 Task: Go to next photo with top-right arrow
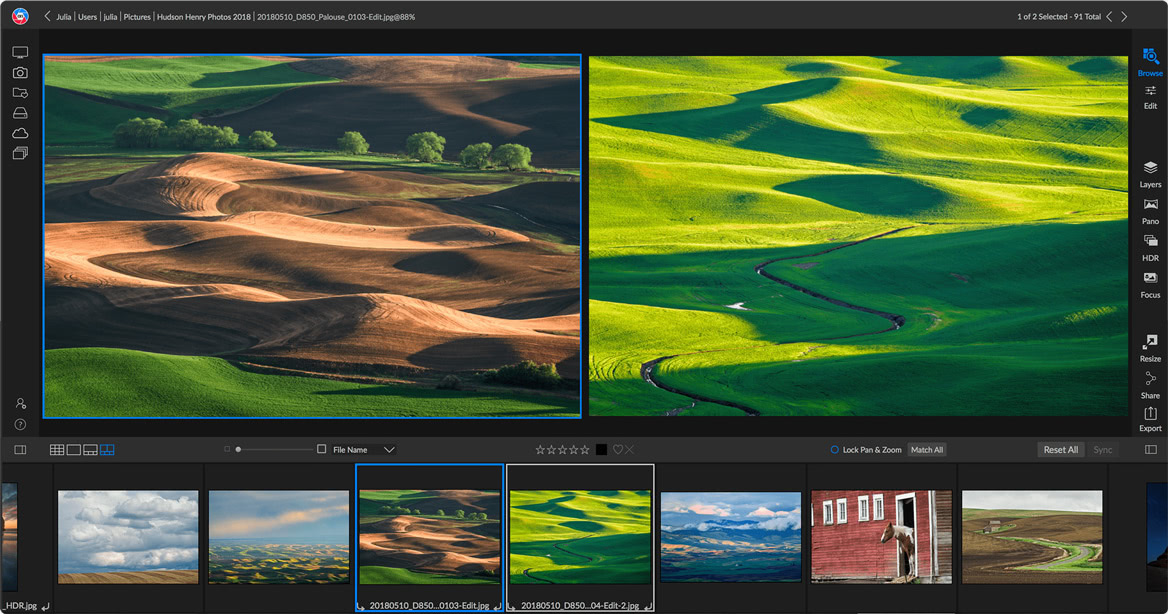pyautogui.click(x=1124, y=16)
